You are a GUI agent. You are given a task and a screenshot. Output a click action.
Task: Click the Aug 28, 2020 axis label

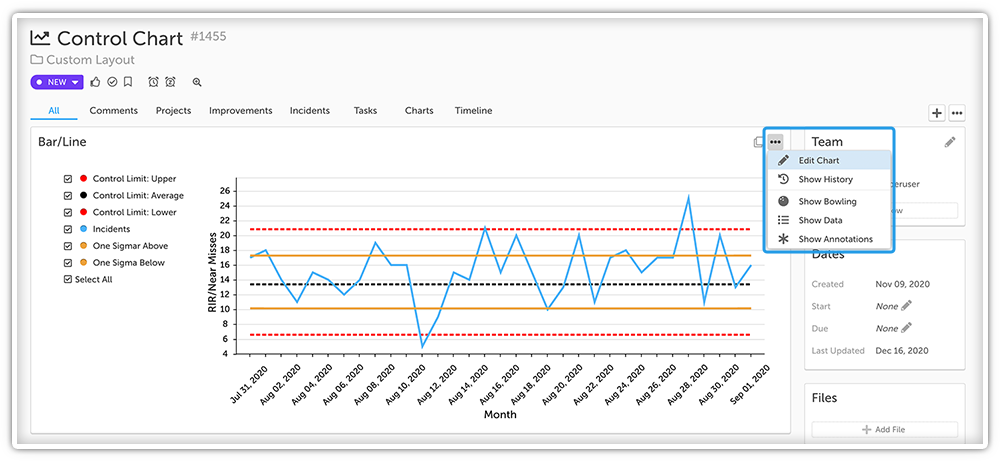point(688,384)
